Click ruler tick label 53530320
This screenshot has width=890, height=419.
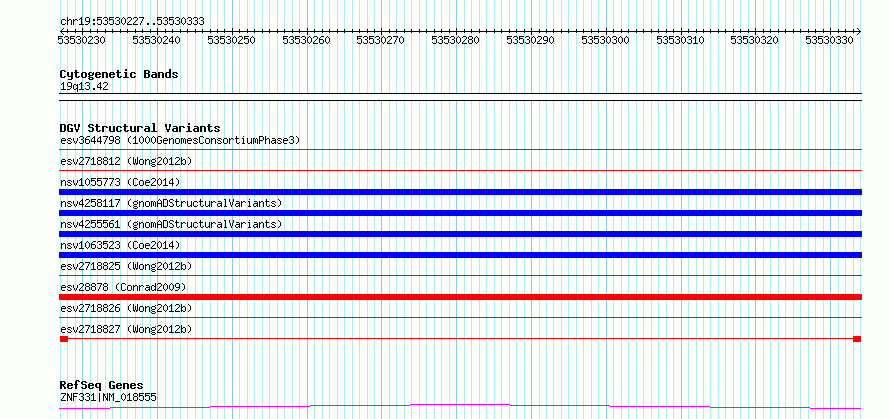pyautogui.click(x=755, y=40)
